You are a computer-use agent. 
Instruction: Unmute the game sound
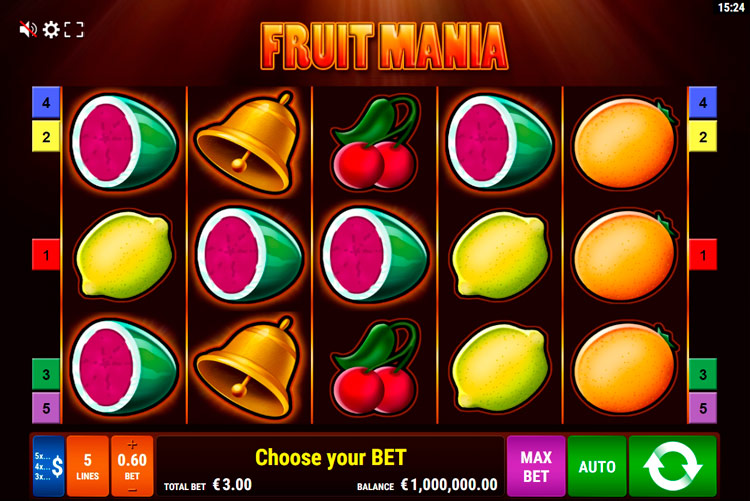pos(28,30)
